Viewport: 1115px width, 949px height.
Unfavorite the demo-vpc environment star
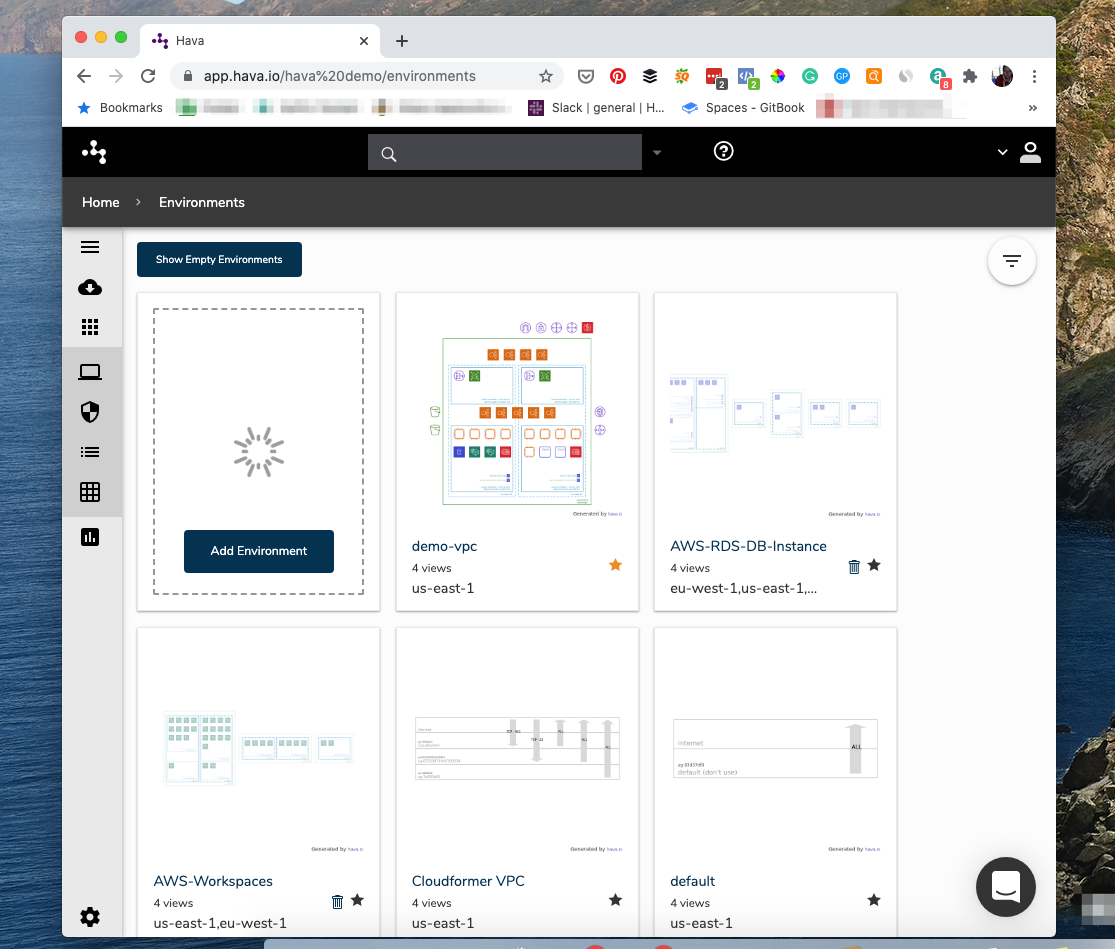coord(616,565)
